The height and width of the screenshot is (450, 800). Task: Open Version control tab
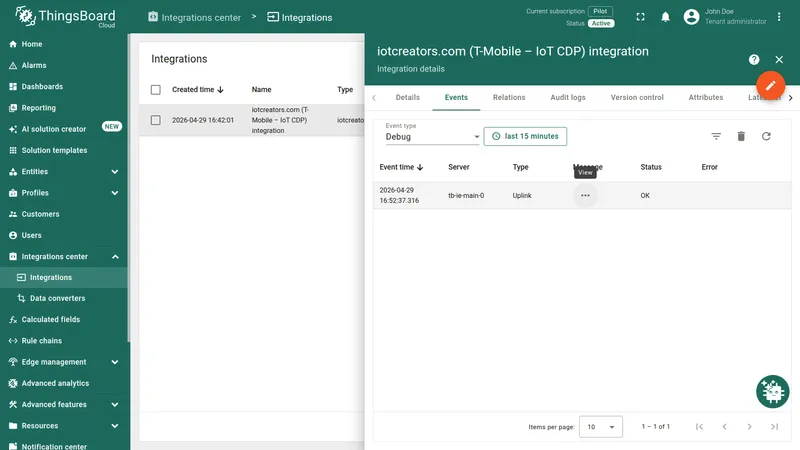click(637, 97)
